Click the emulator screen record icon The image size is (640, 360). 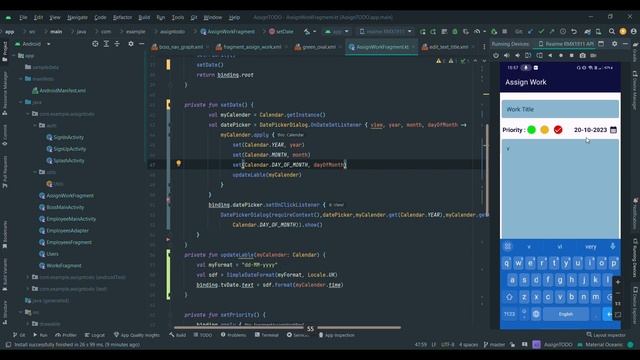[x=593, y=55]
